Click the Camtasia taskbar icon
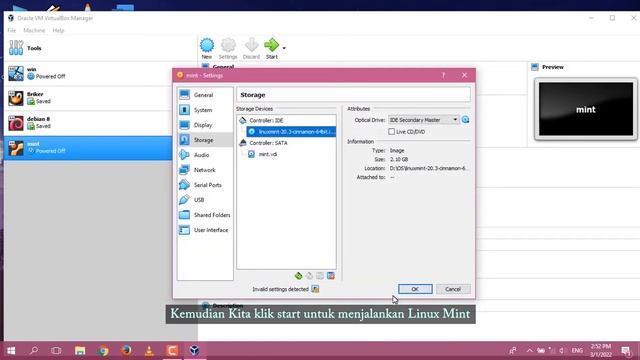 tap(172, 351)
